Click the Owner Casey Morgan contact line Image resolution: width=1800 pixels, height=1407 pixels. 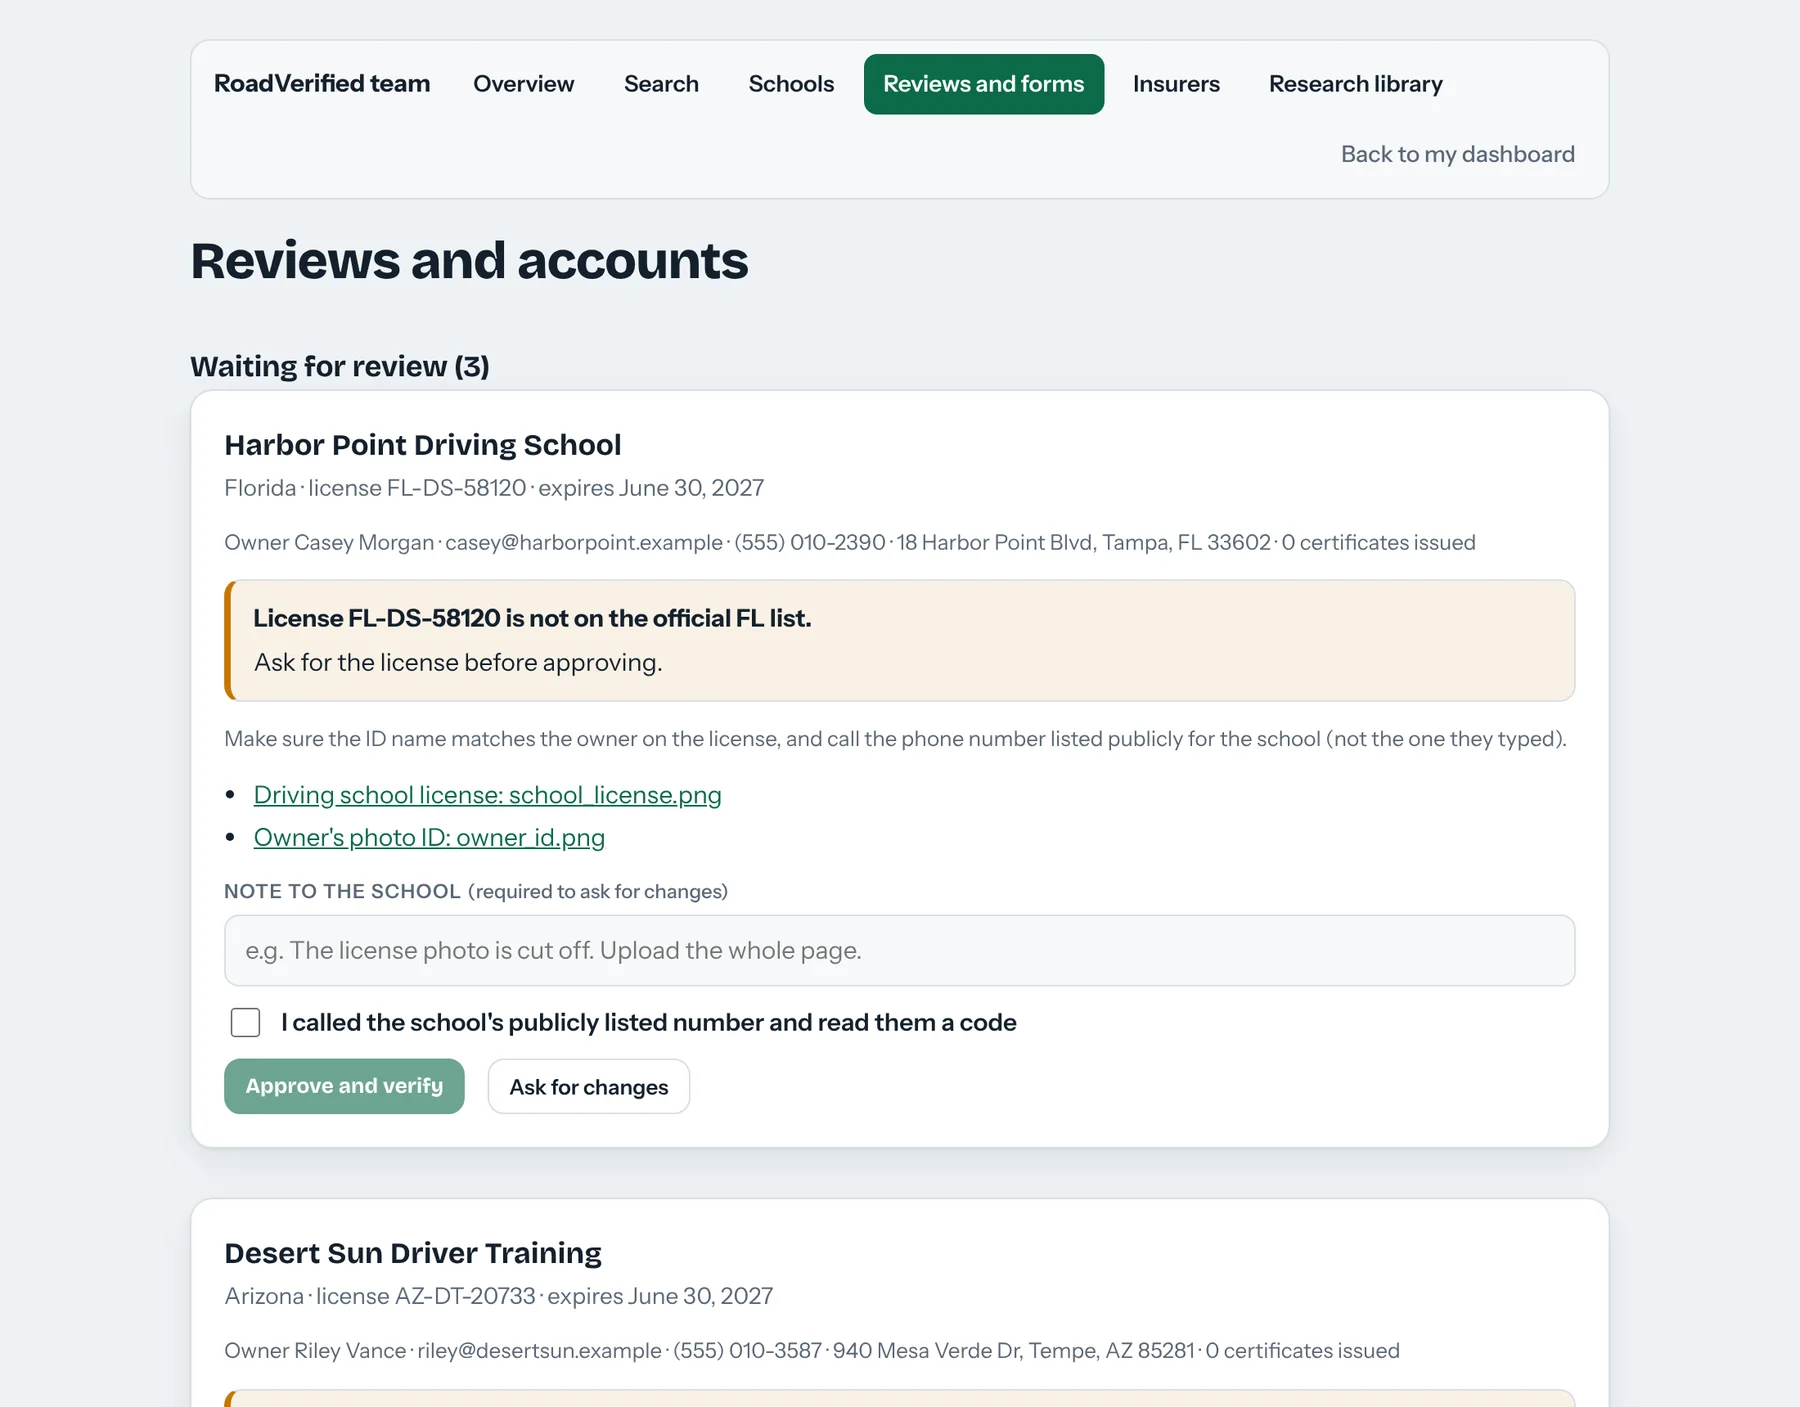pyautogui.click(x=849, y=542)
